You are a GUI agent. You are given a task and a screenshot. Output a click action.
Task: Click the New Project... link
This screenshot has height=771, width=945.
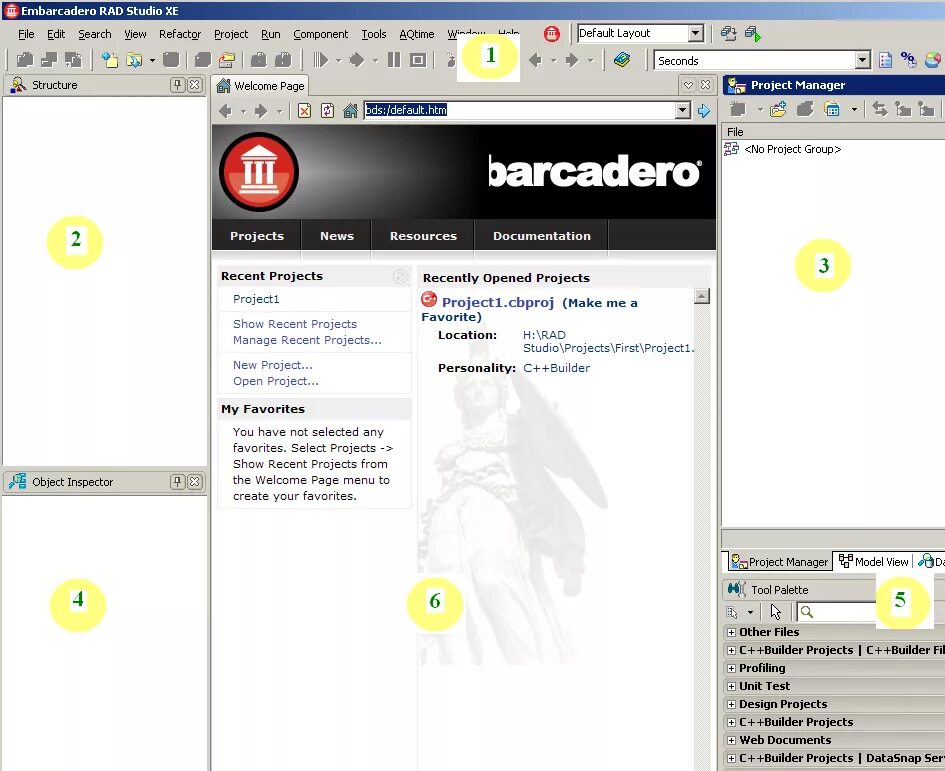pos(272,365)
